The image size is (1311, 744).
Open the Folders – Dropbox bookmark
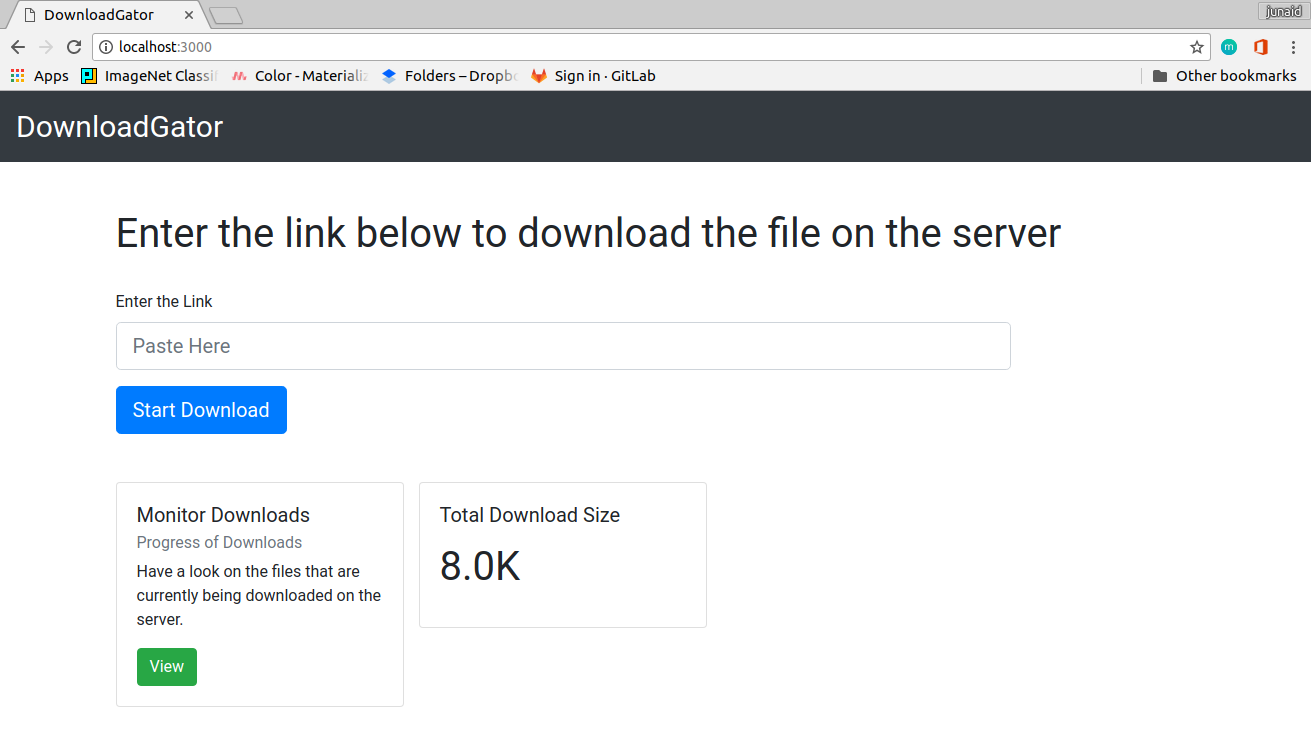(x=449, y=76)
